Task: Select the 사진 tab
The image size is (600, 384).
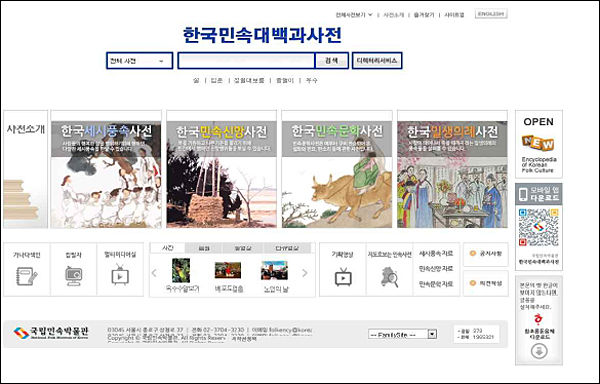Action: click(x=168, y=248)
